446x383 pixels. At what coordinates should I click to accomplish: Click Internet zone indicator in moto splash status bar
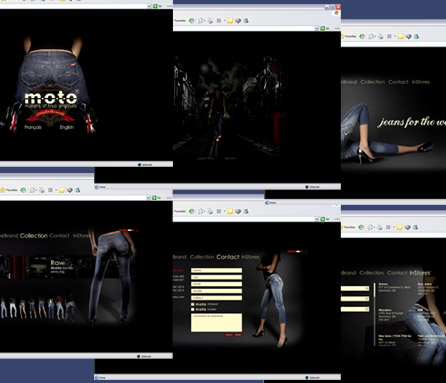click(145, 165)
